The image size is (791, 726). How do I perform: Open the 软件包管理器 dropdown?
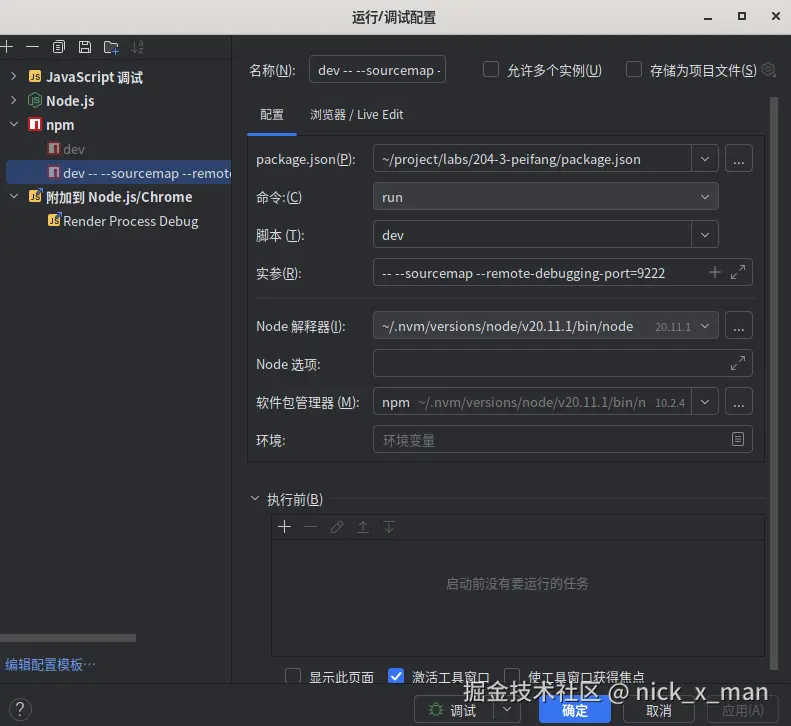click(x=705, y=402)
